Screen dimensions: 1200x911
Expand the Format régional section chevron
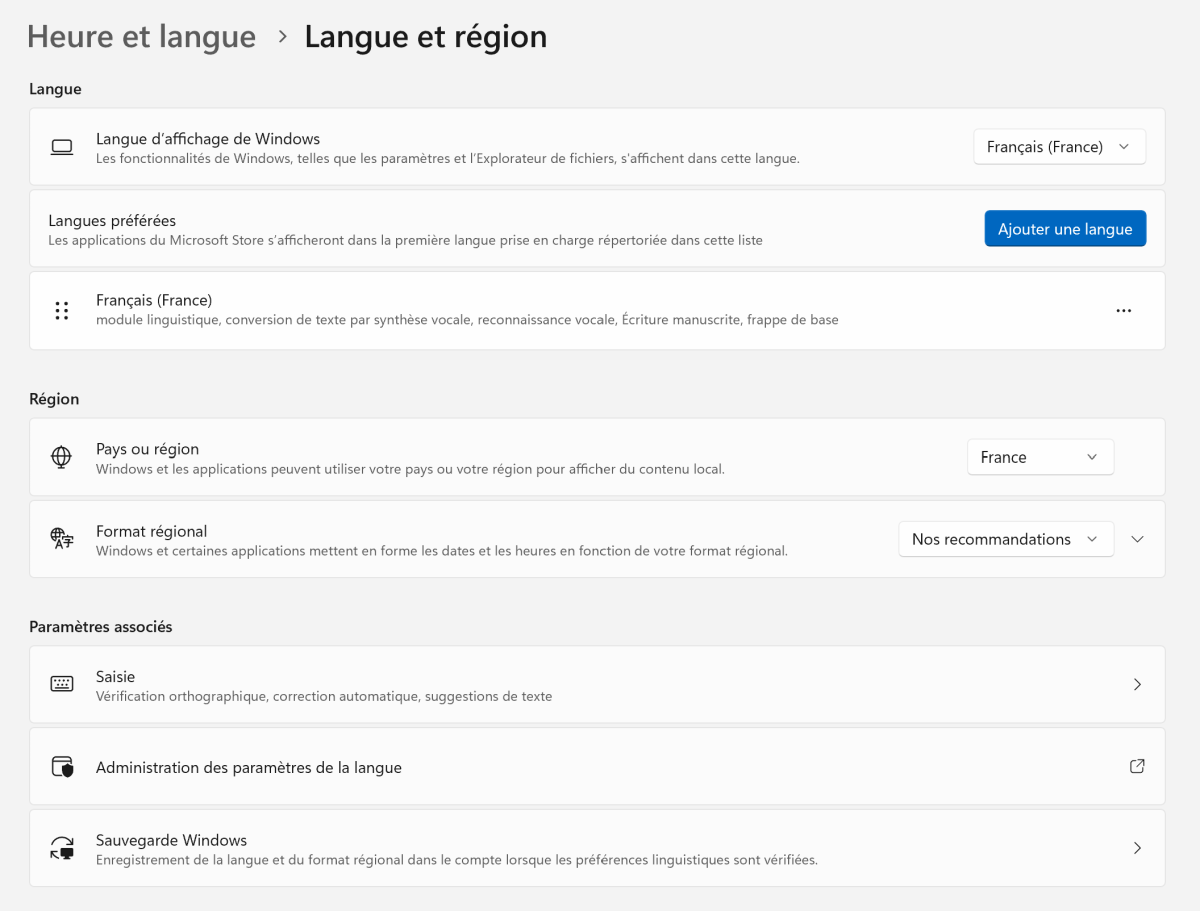point(1137,539)
